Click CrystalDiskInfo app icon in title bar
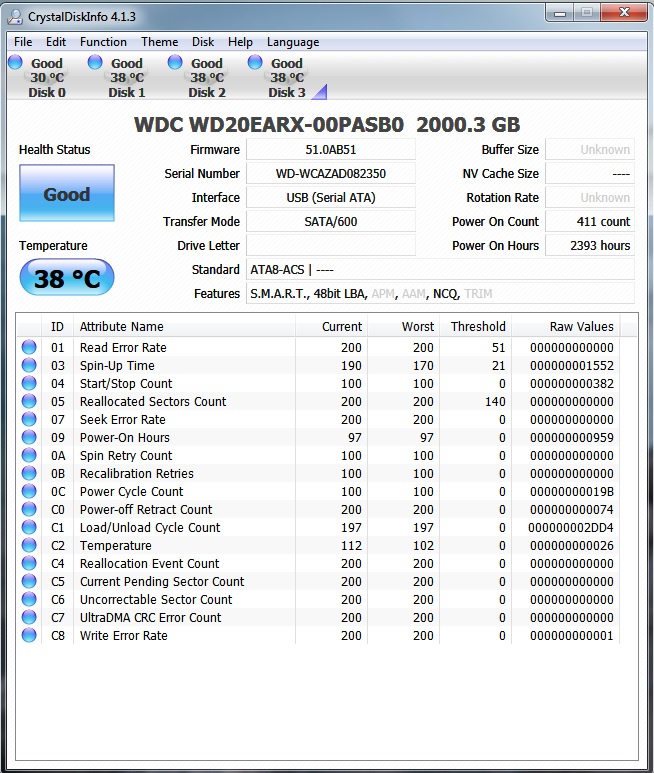This screenshot has height=773, width=654. coord(15,17)
